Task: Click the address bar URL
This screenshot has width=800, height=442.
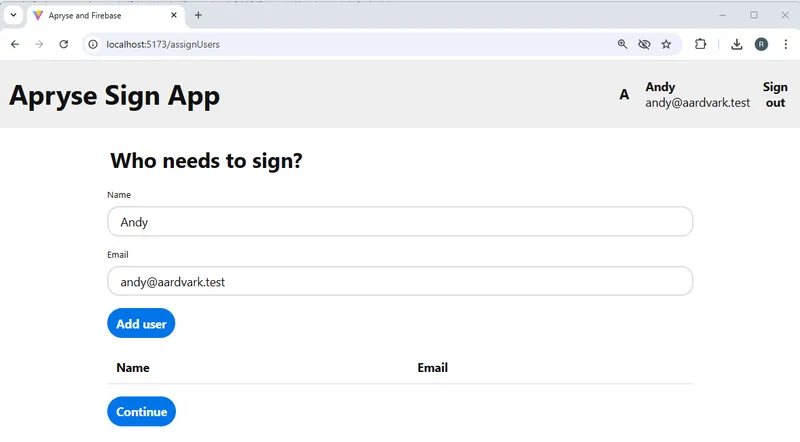Action: pyautogui.click(x=163, y=44)
